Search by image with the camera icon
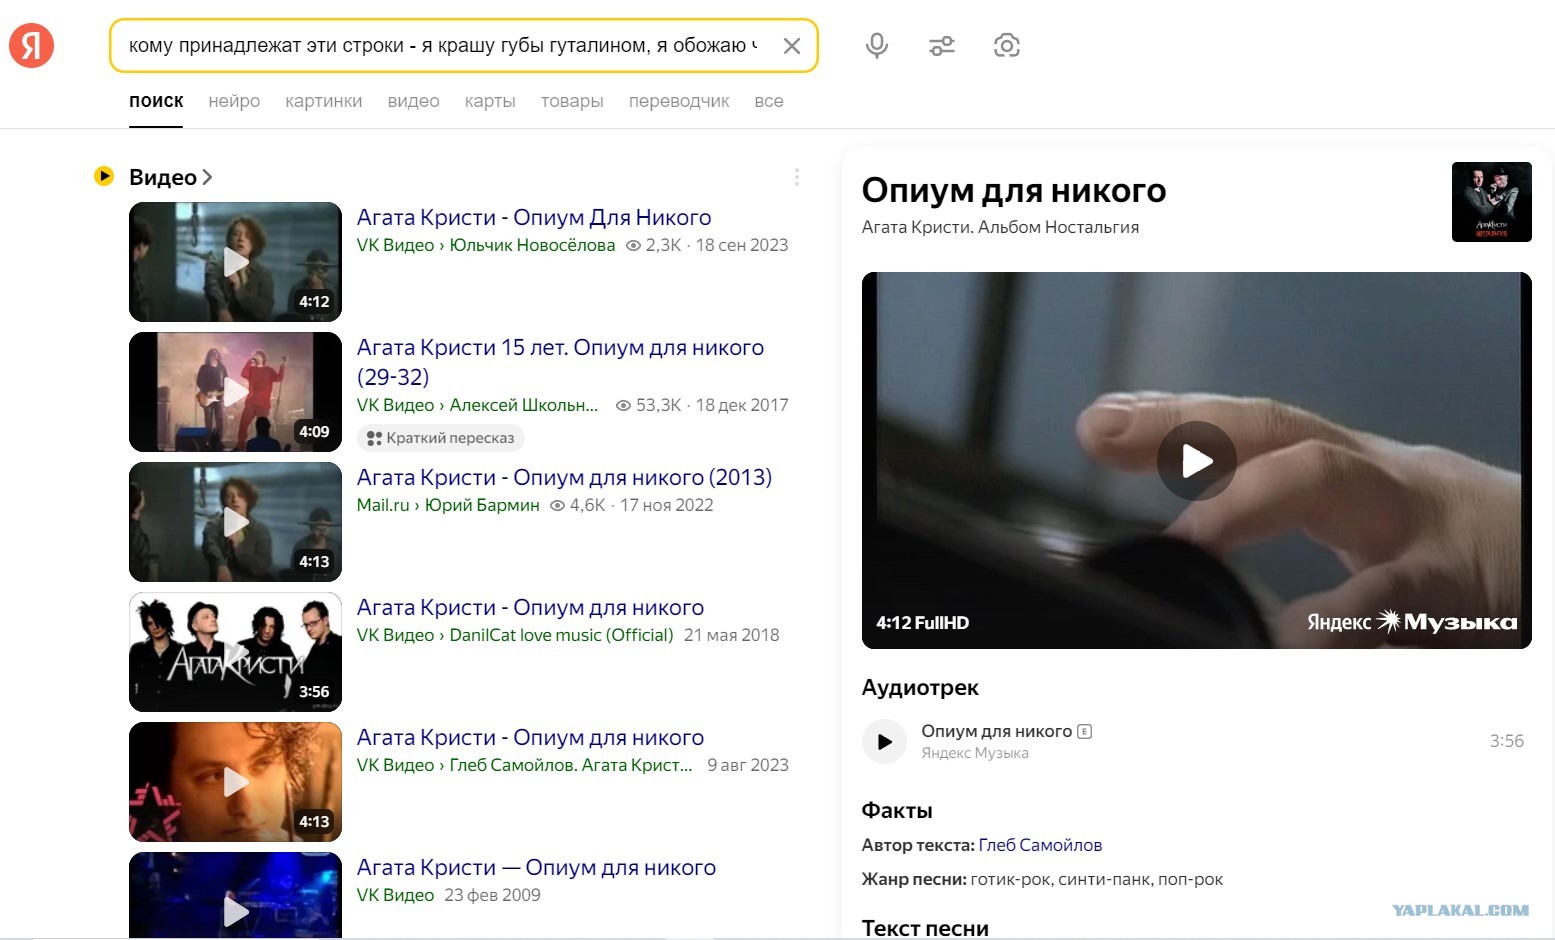Image resolution: width=1555 pixels, height=940 pixels. click(x=1007, y=46)
